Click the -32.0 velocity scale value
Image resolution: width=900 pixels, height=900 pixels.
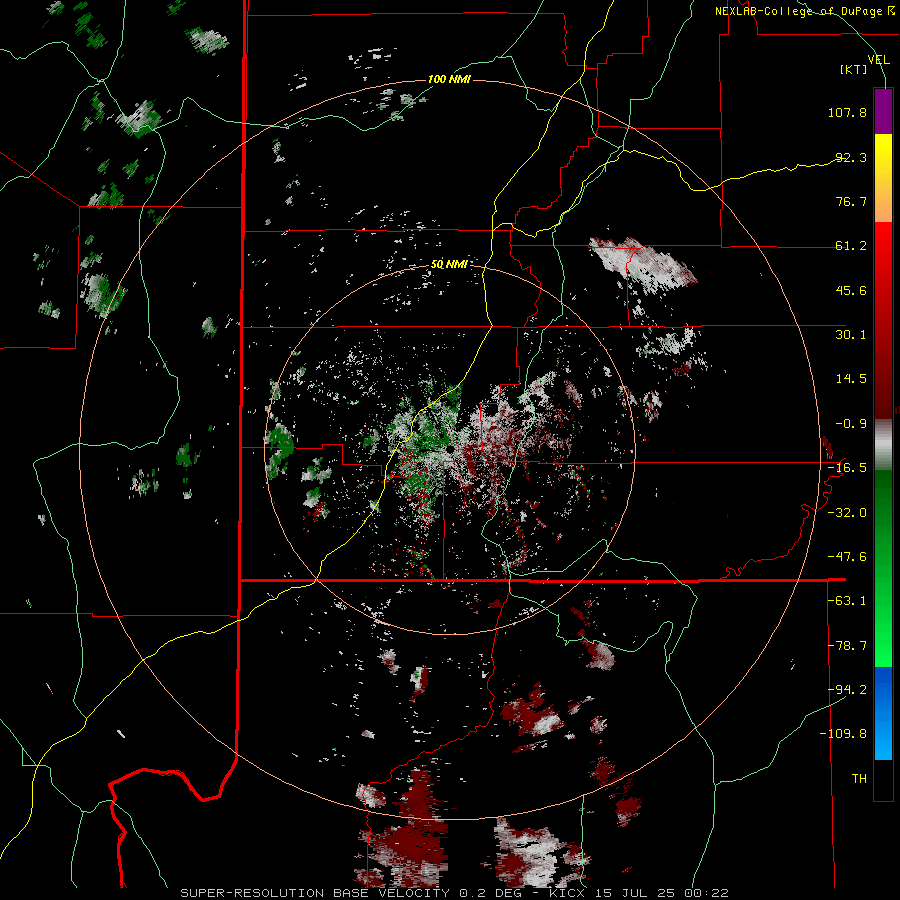(847, 513)
